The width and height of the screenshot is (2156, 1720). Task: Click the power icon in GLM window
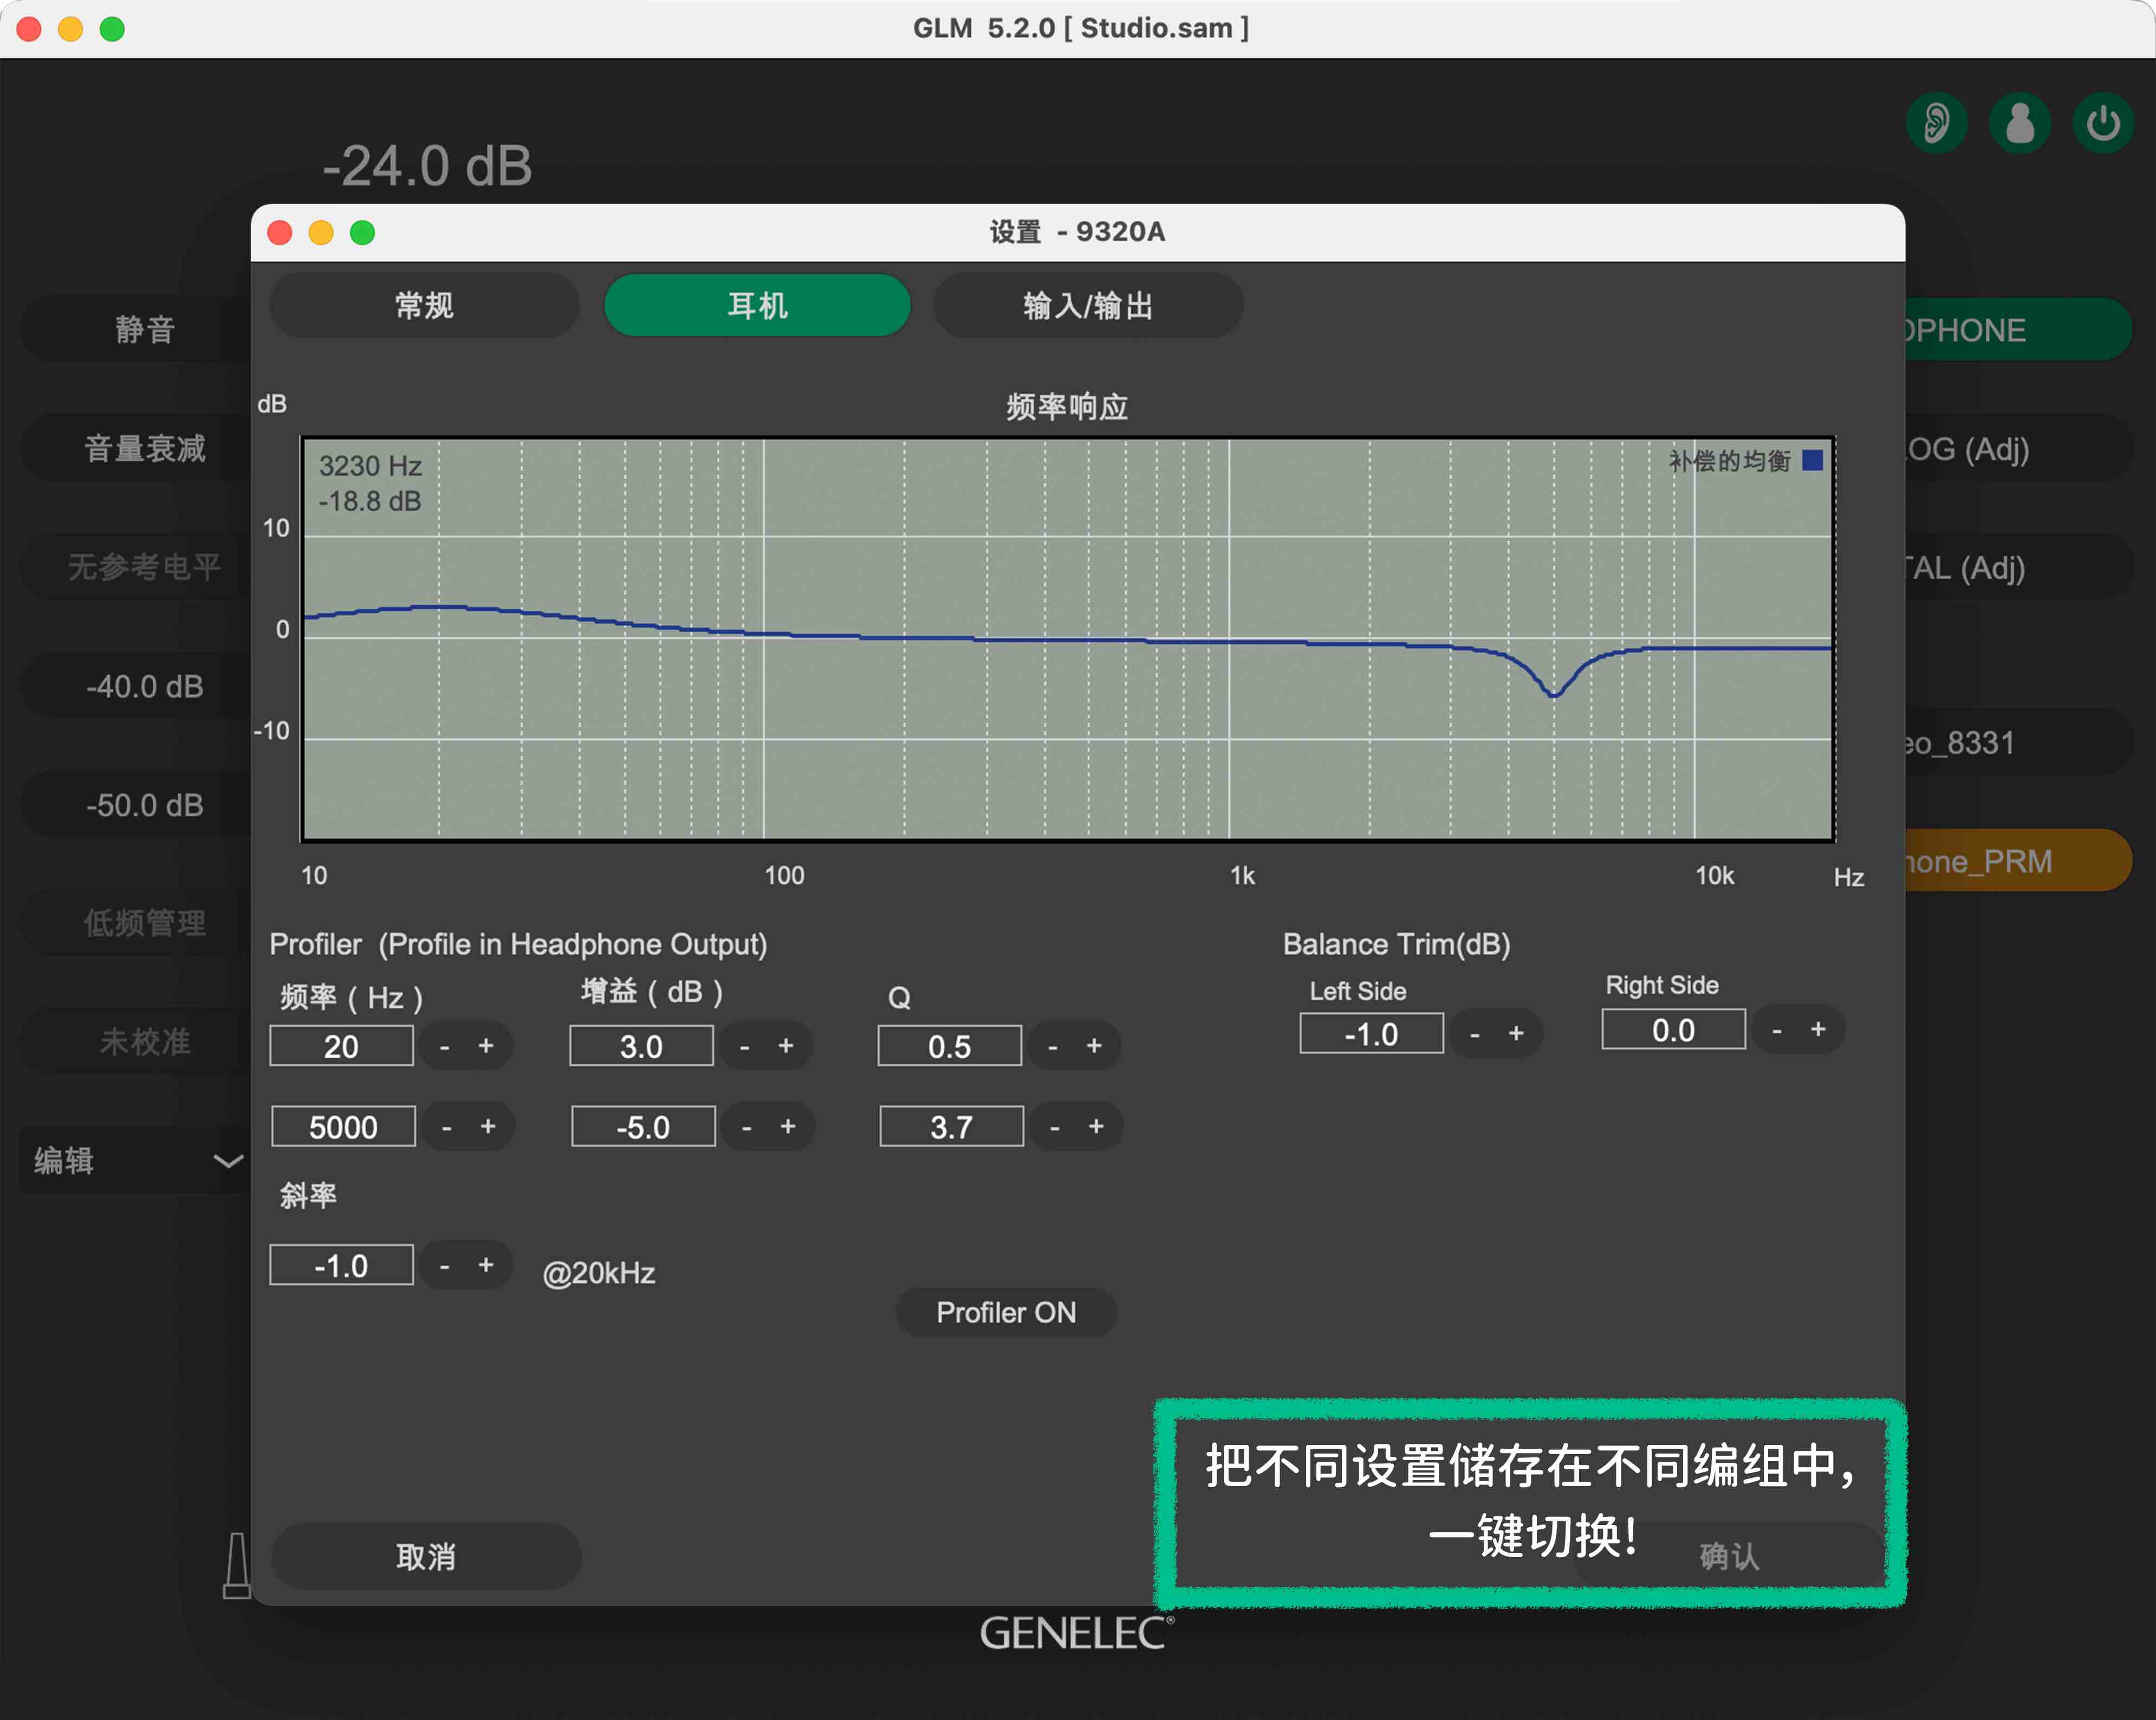tap(2103, 123)
